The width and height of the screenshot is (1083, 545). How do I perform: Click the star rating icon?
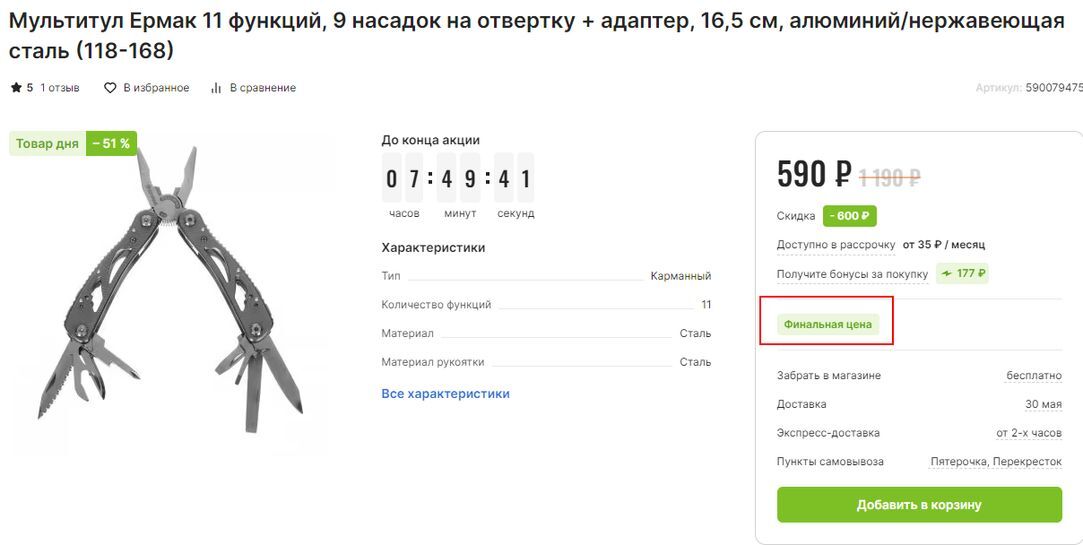pos(16,88)
